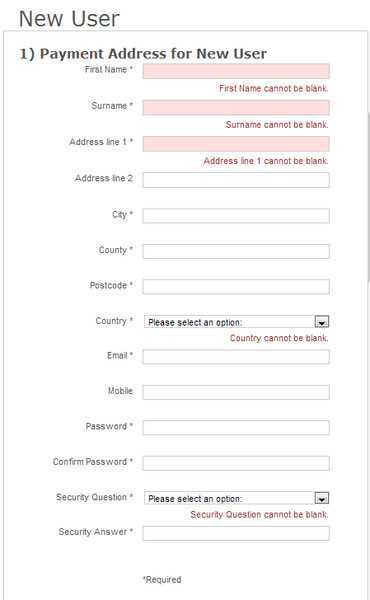Select the Security Answer text field
The height and width of the screenshot is (600, 370).
pos(236,533)
